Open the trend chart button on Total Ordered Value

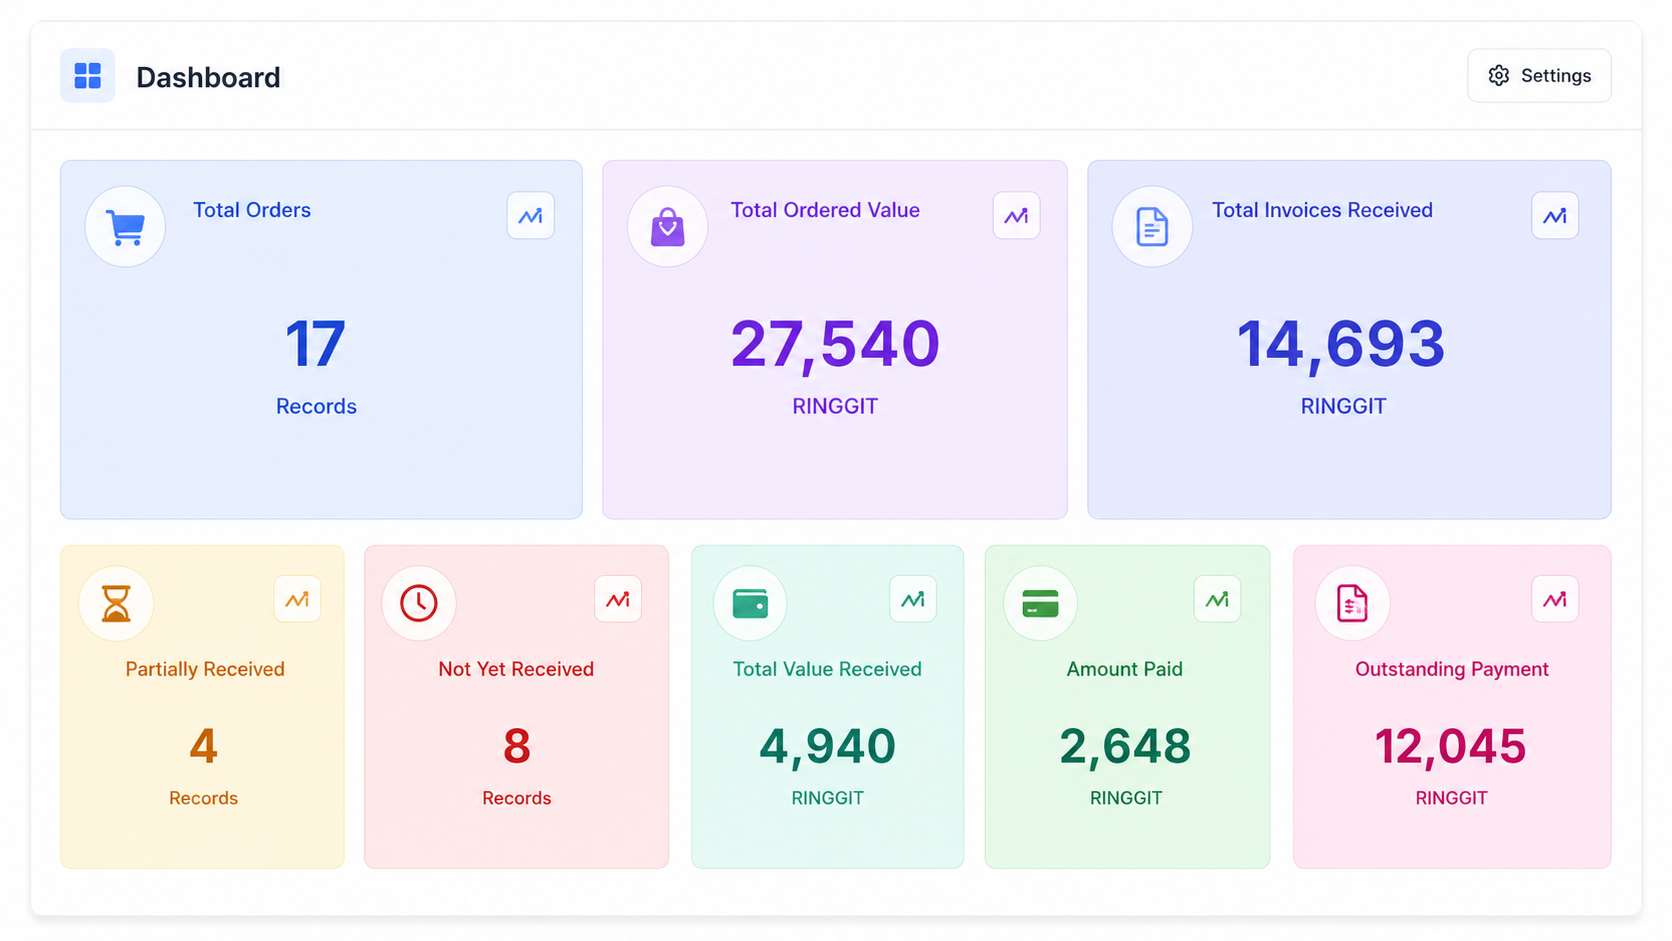[1016, 216]
